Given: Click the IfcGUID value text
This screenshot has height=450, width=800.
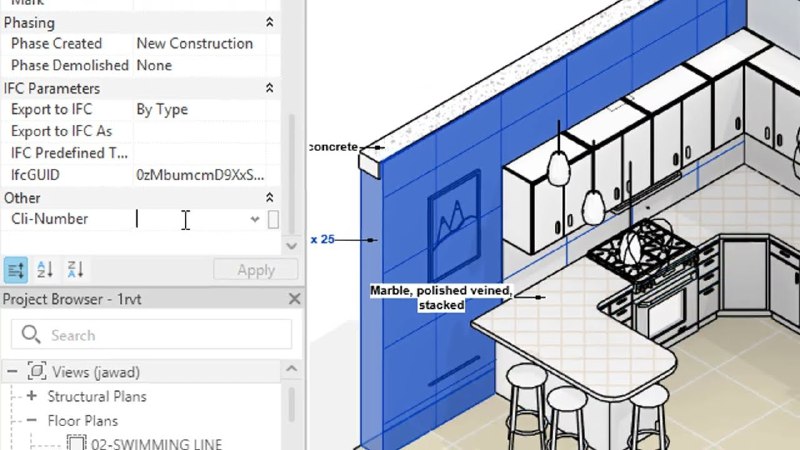Looking at the screenshot, I should (200, 175).
